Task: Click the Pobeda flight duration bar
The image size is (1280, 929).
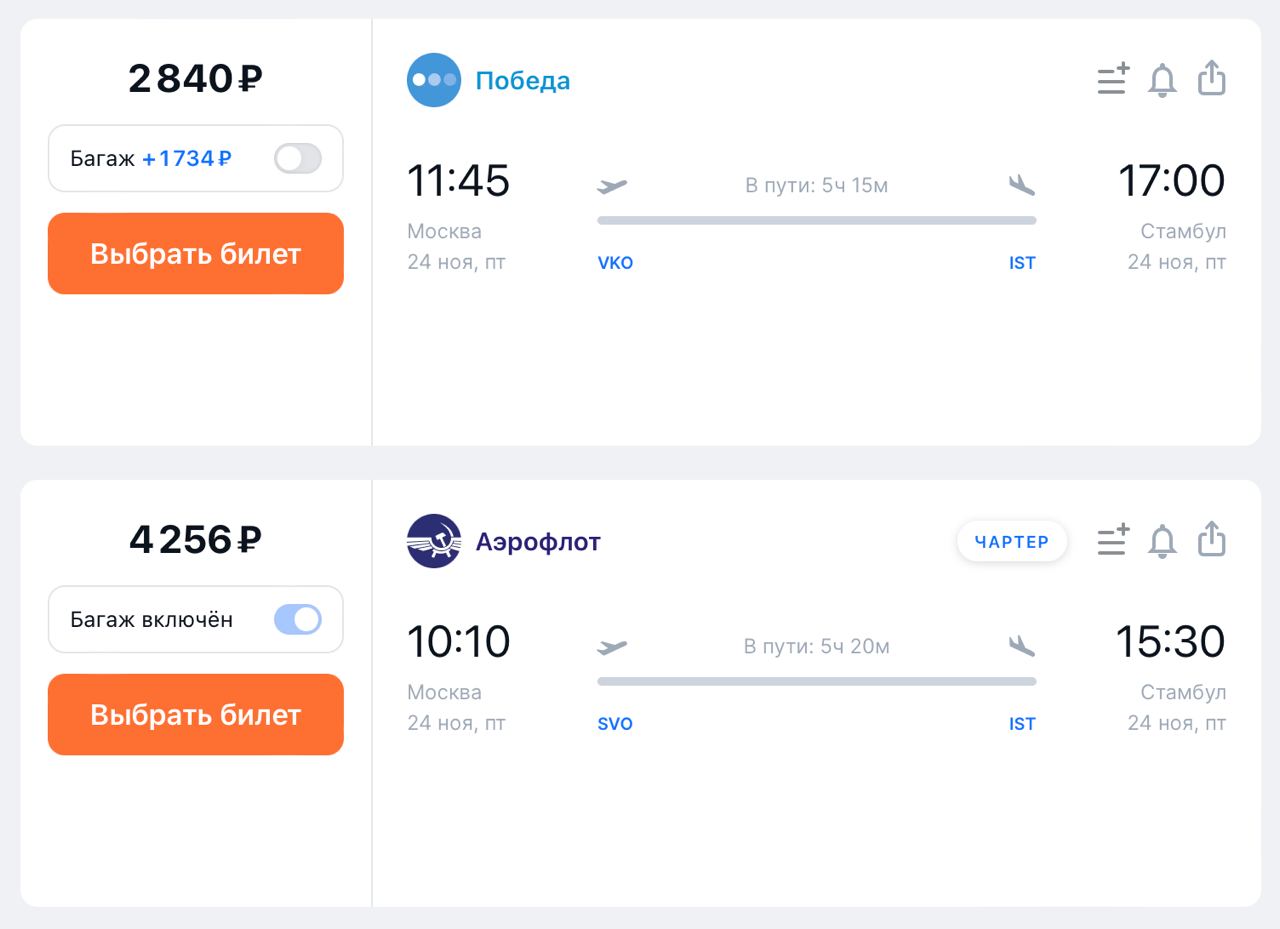Action: (816, 220)
